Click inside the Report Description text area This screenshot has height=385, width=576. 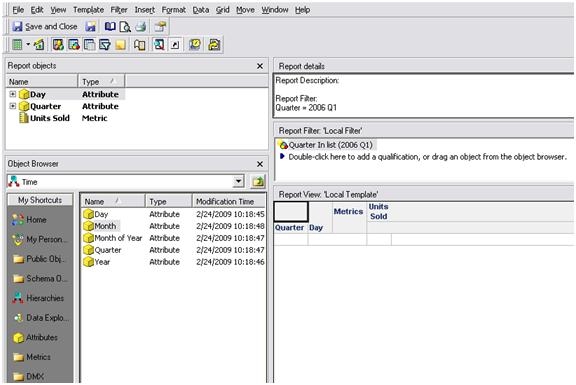click(x=423, y=95)
